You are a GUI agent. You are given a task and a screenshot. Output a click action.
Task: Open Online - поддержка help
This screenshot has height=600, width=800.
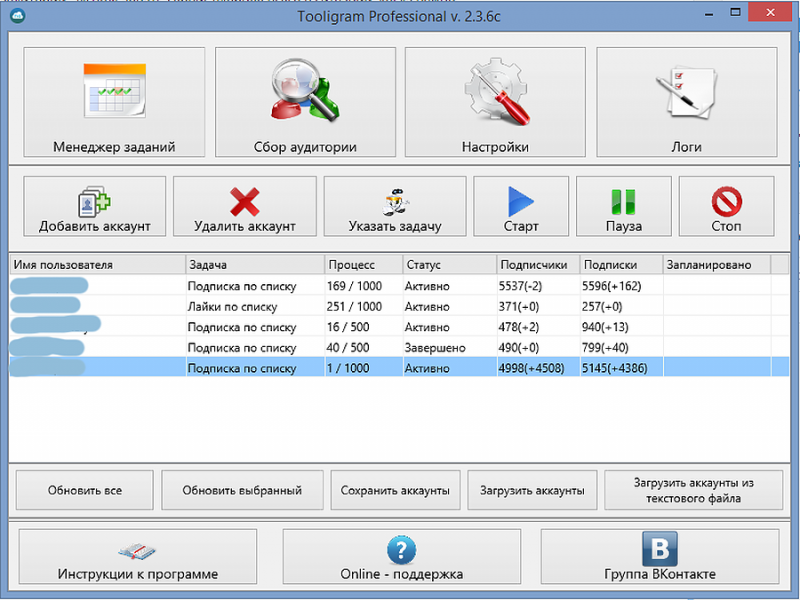click(401, 558)
